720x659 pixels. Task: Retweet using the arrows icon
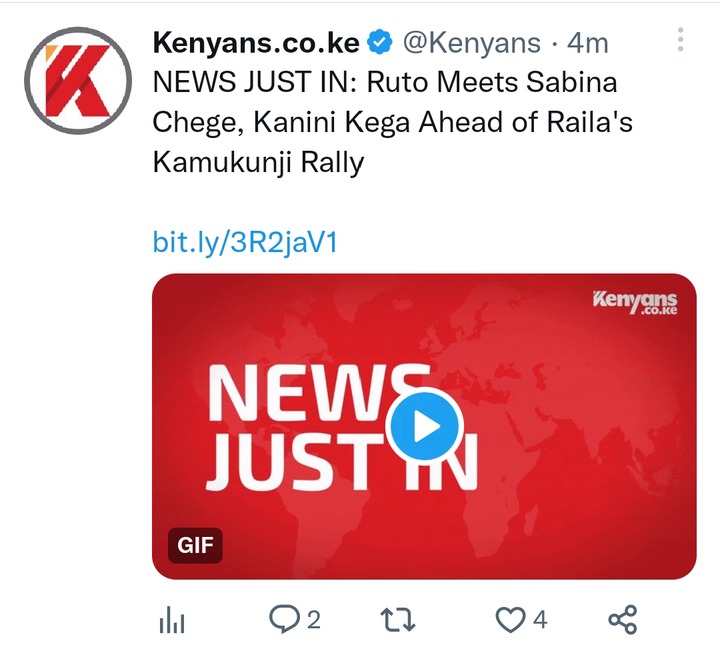(x=398, y=620)
